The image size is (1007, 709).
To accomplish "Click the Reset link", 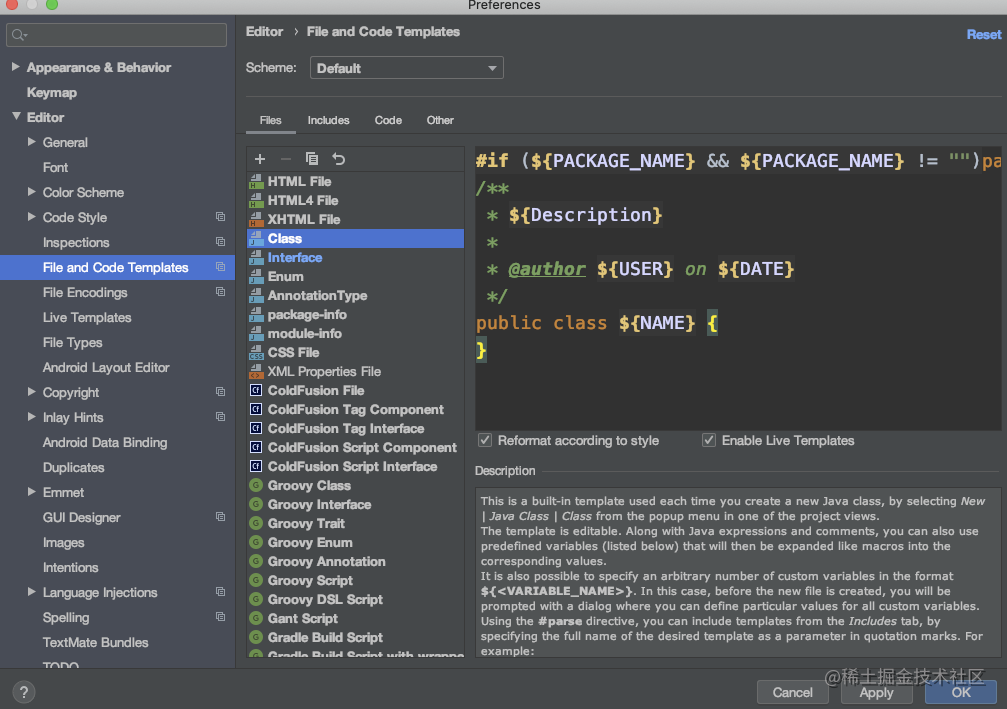I will [x=984, y=33].
